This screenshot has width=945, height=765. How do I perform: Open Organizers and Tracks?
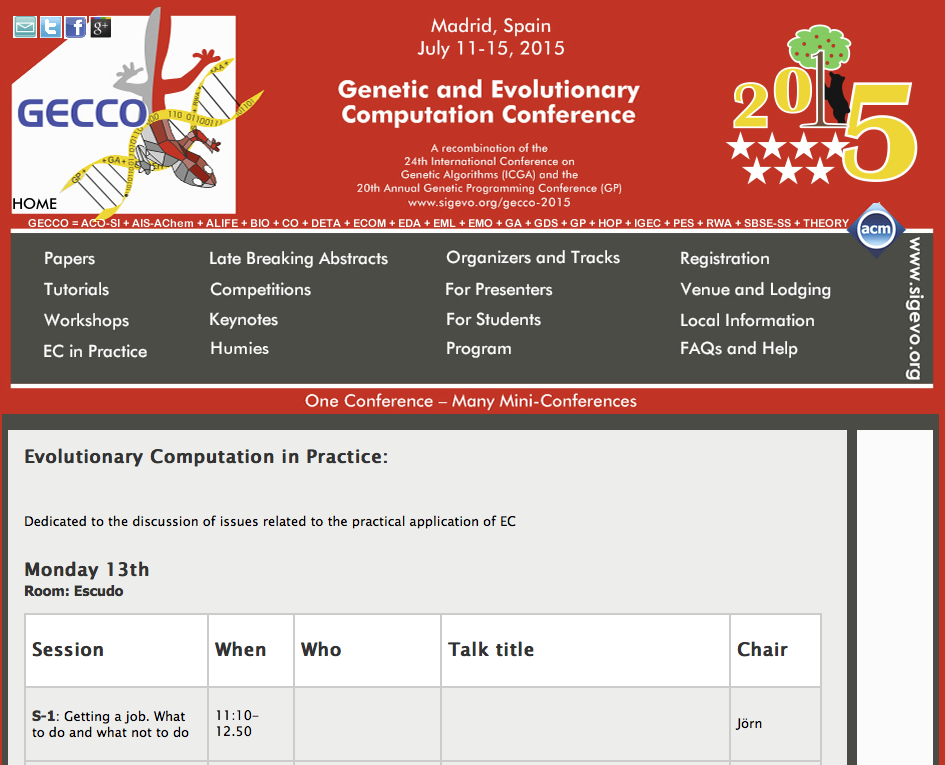pos(533,257)
